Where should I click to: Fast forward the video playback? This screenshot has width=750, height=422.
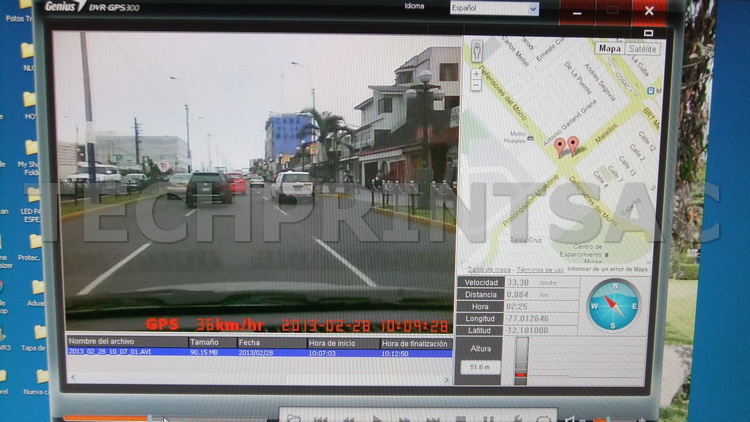click(405, 420)
